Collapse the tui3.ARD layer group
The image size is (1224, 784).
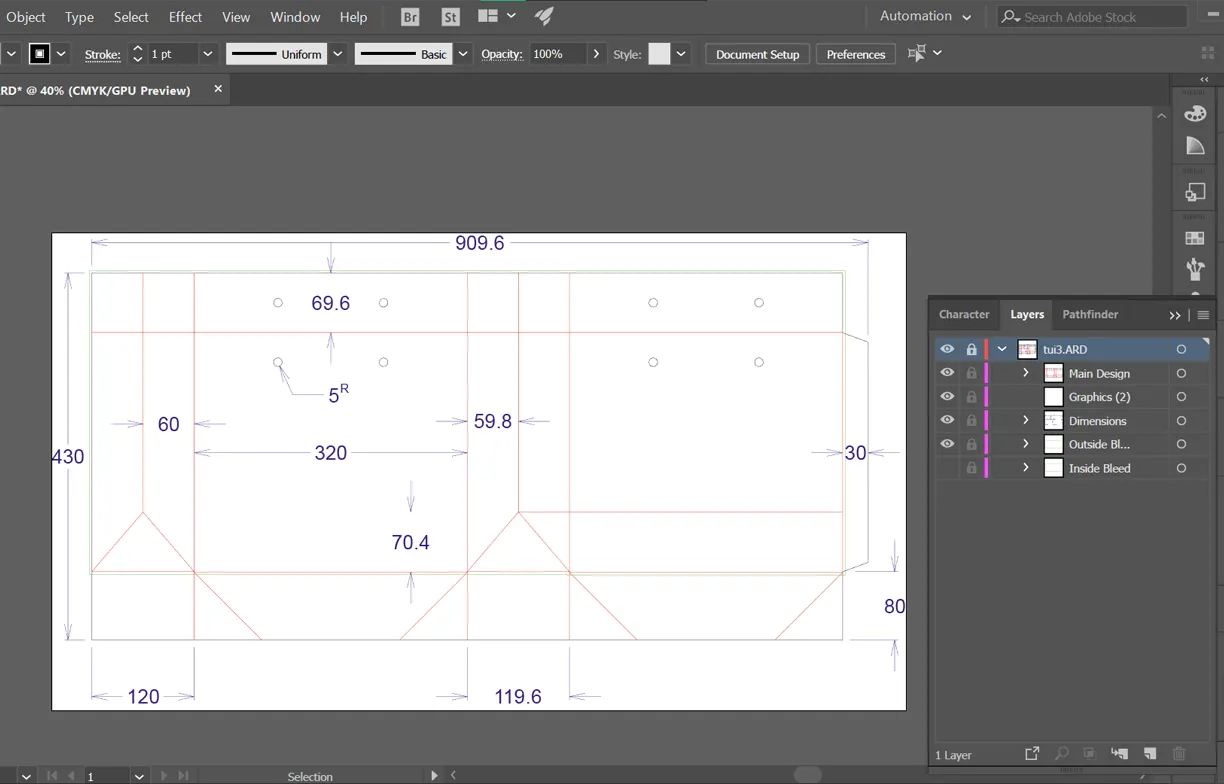[1002, 348]
